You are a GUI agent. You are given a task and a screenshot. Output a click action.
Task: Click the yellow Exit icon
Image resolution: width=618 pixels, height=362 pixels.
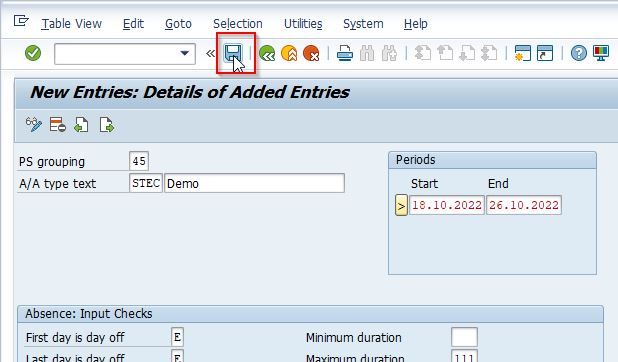289,53
